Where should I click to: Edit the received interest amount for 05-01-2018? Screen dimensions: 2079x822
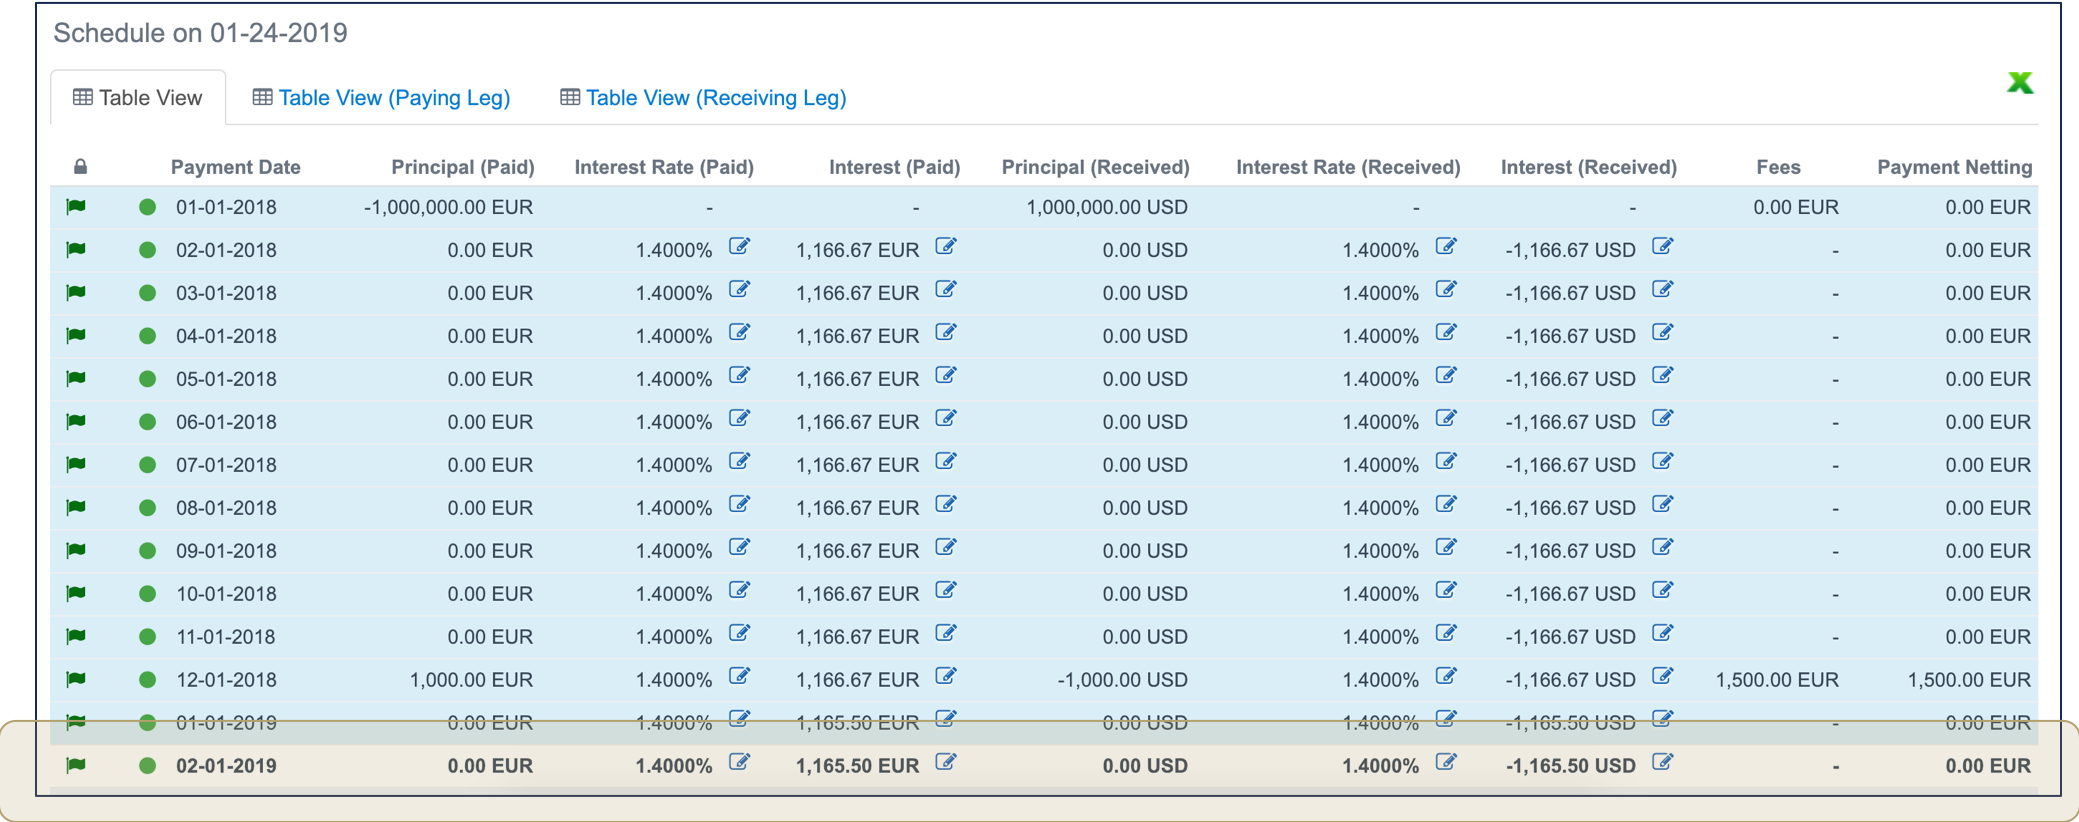pos(1662,376)
